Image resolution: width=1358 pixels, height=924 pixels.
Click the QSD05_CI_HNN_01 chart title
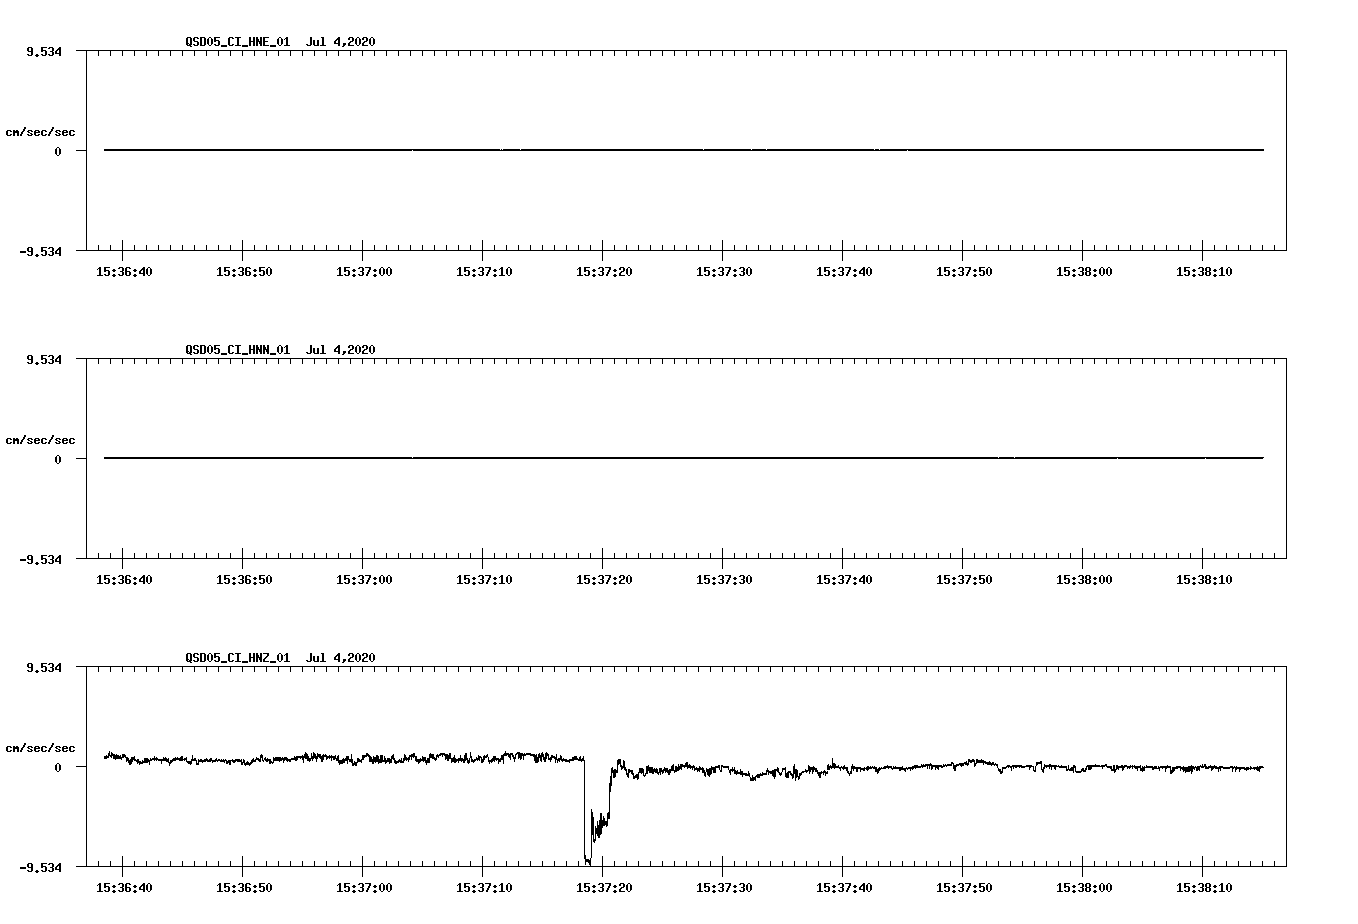pos(280,350)
